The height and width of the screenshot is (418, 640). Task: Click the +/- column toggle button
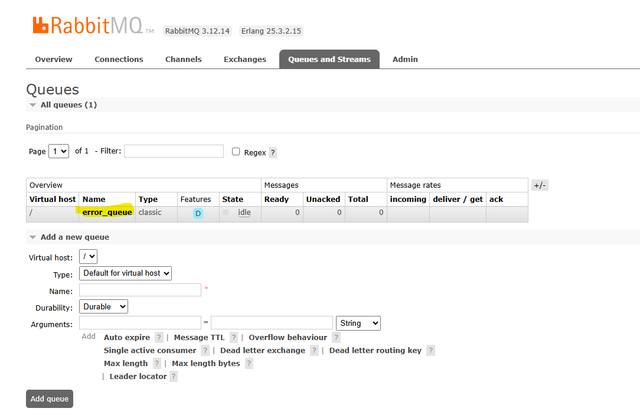point(539,185)
